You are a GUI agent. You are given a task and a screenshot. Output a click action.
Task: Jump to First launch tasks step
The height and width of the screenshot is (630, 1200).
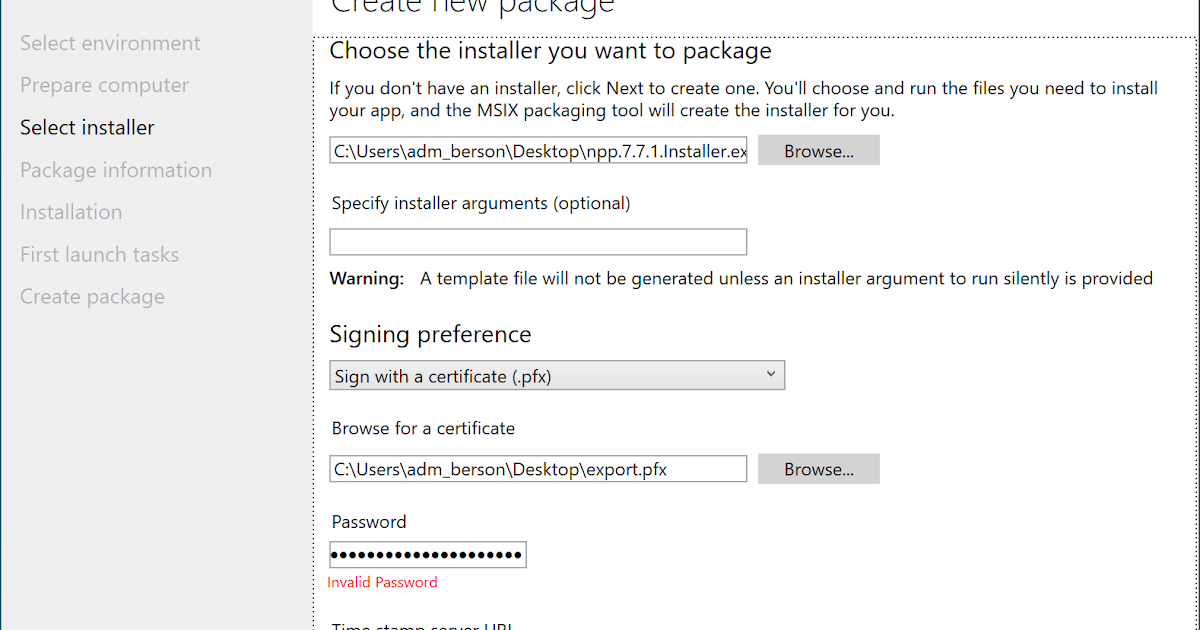[x=99, y=254]
